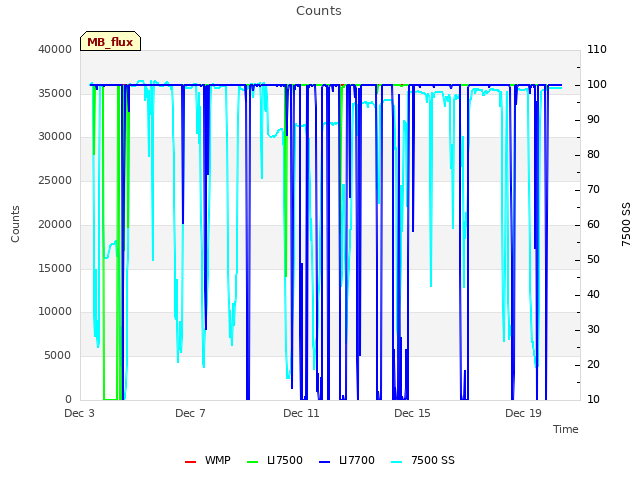This screenshot has width=640, height=480.
Task: Click the Dec 7 x-axis label
Action: tap(190, 413)
